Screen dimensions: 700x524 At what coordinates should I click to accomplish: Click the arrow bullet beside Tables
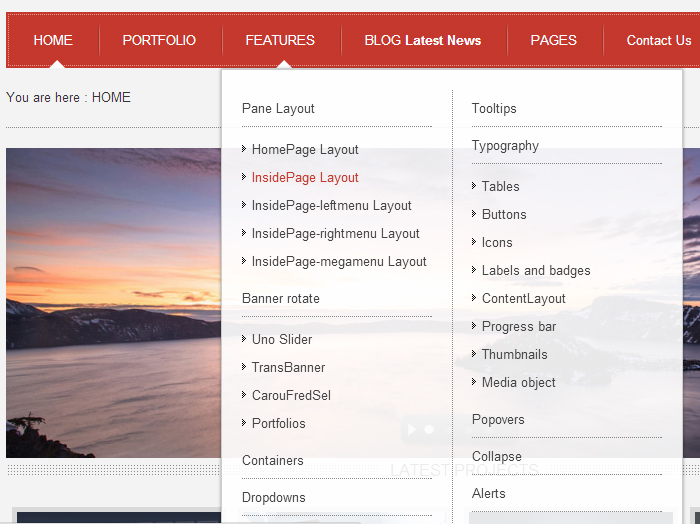point(474,186)
